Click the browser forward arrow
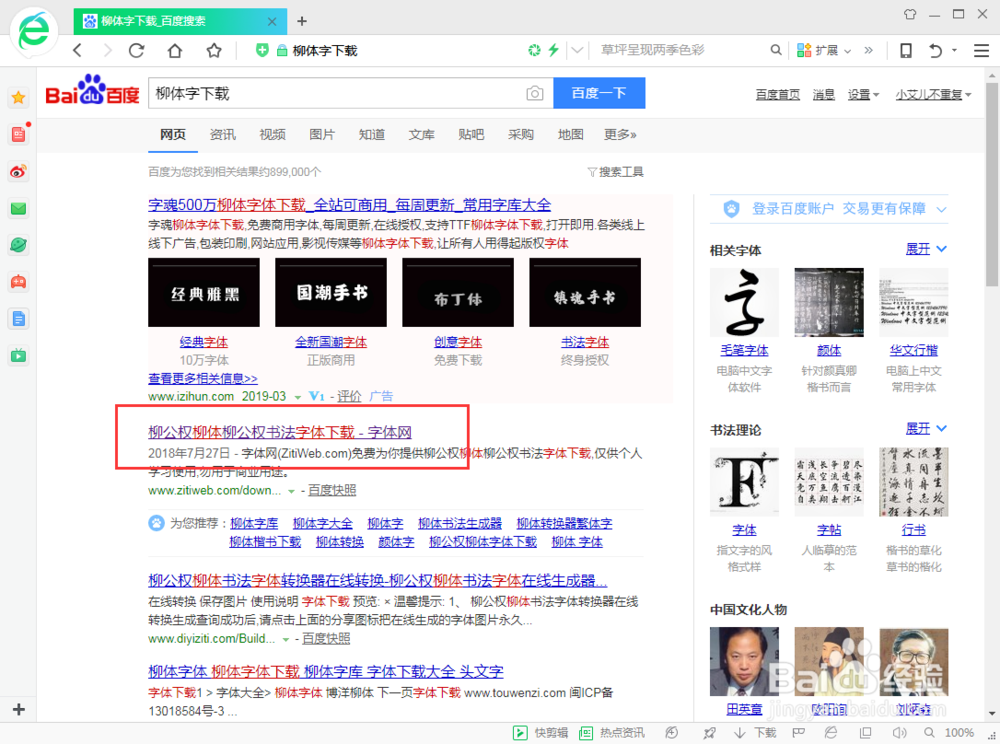Viewport: 1000px width, 744px height. tap(107, 50)
